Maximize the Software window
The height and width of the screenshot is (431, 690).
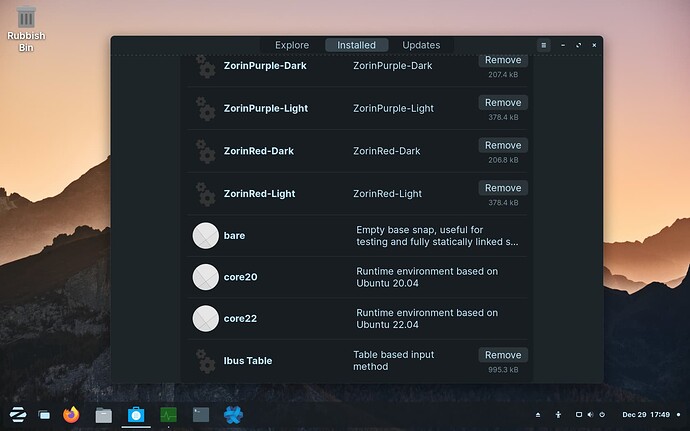point(578,45)
